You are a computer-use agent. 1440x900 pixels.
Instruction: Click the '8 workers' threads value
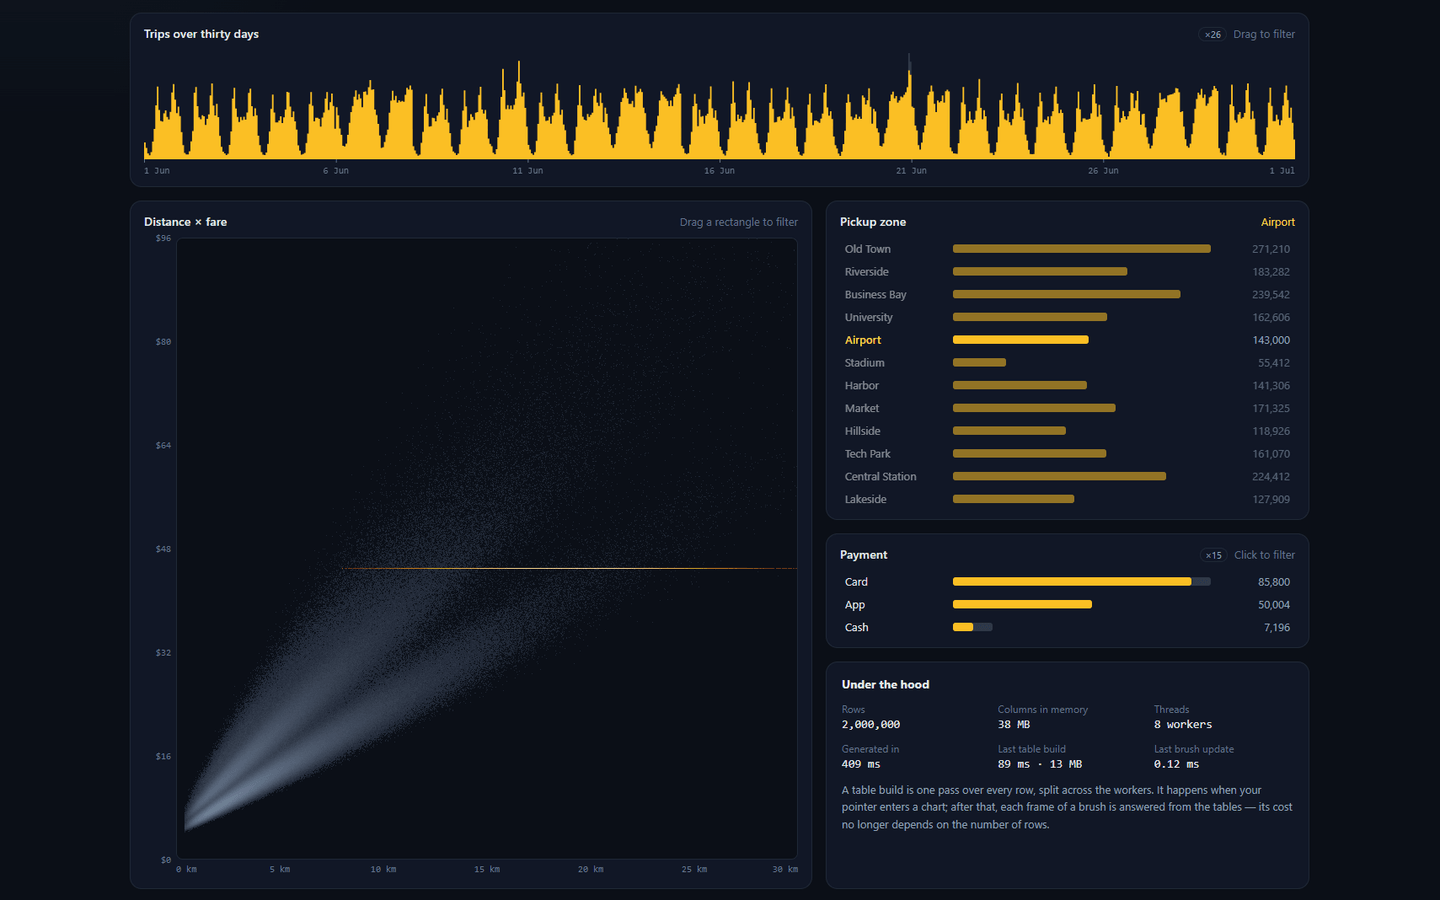click(x=1183, y=725)
